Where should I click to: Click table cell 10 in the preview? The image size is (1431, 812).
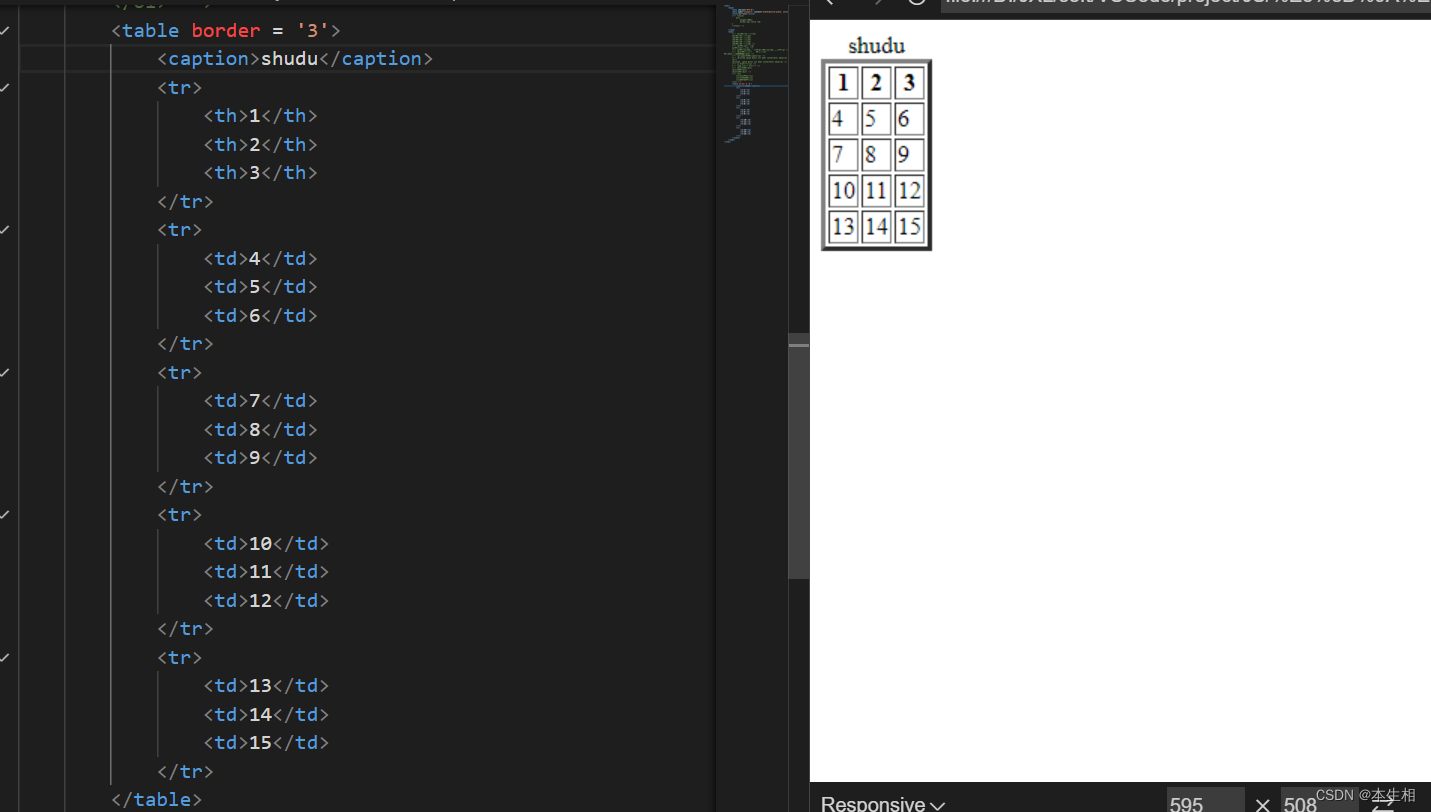[843, 190]
